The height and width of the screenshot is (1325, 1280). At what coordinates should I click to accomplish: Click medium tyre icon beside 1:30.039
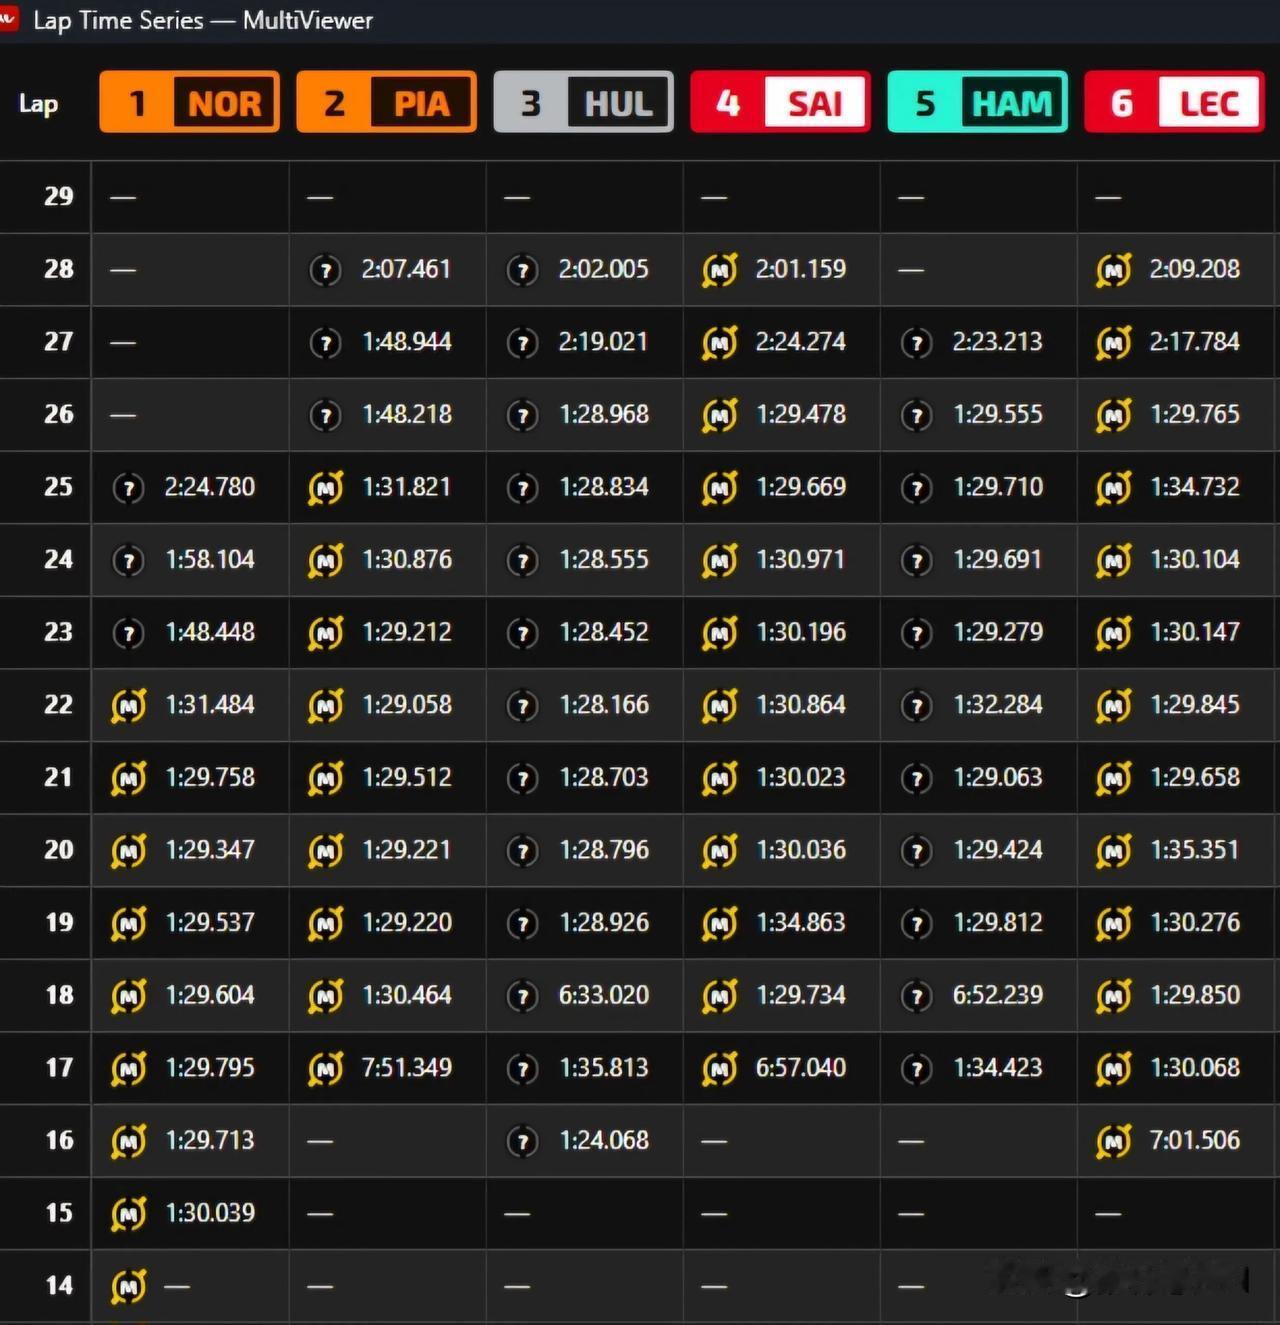pos(128,1214)
